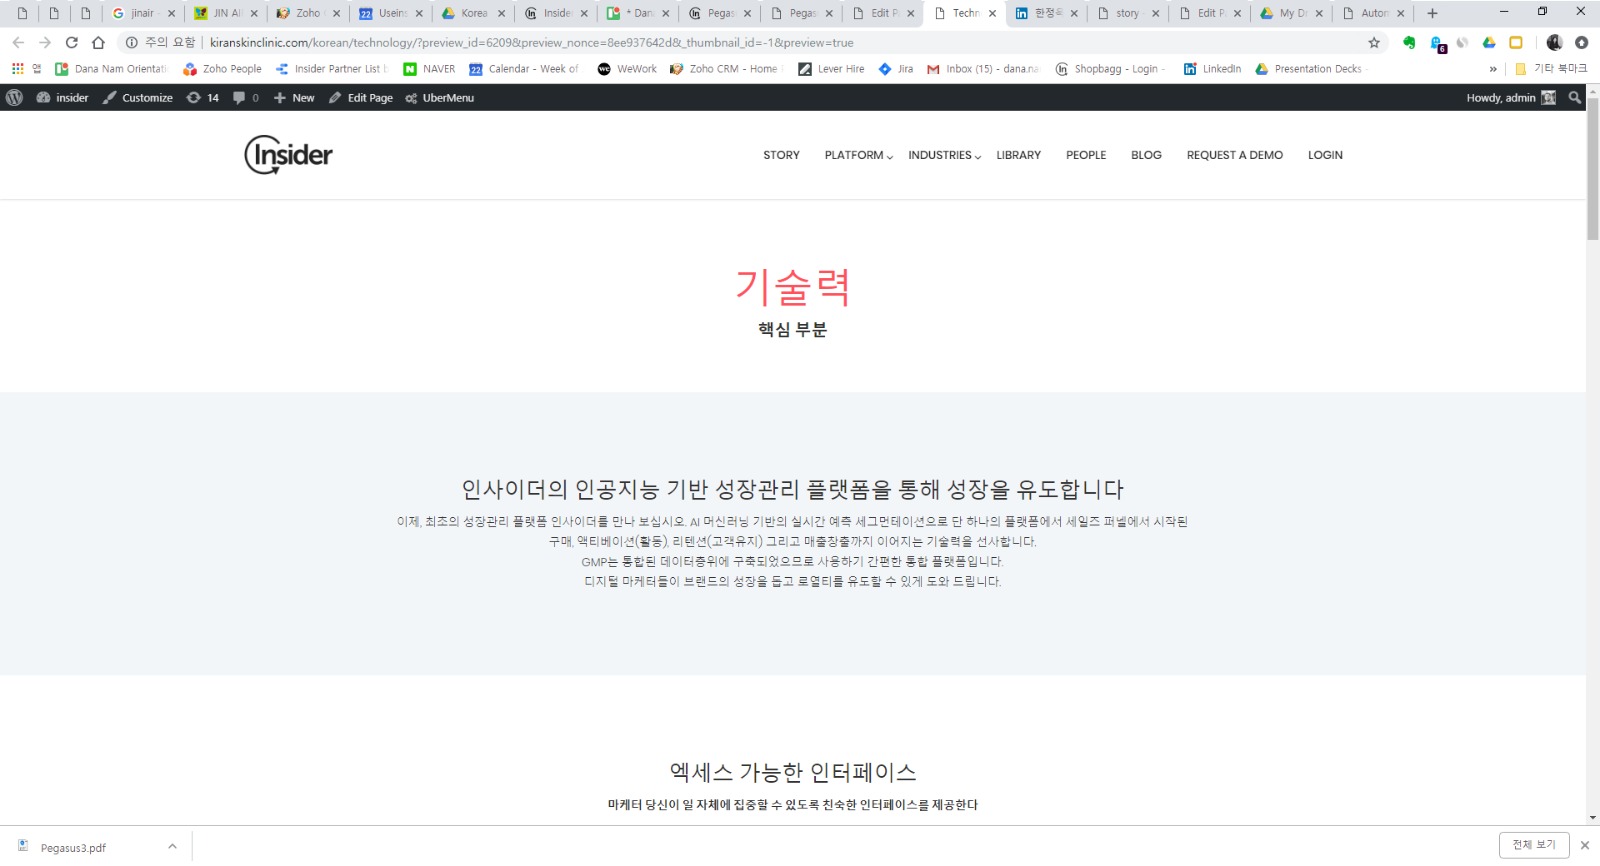Expand the PLATFORM dropdown menu
This screenshot has height=866, width=1600.
coord(858,155)
